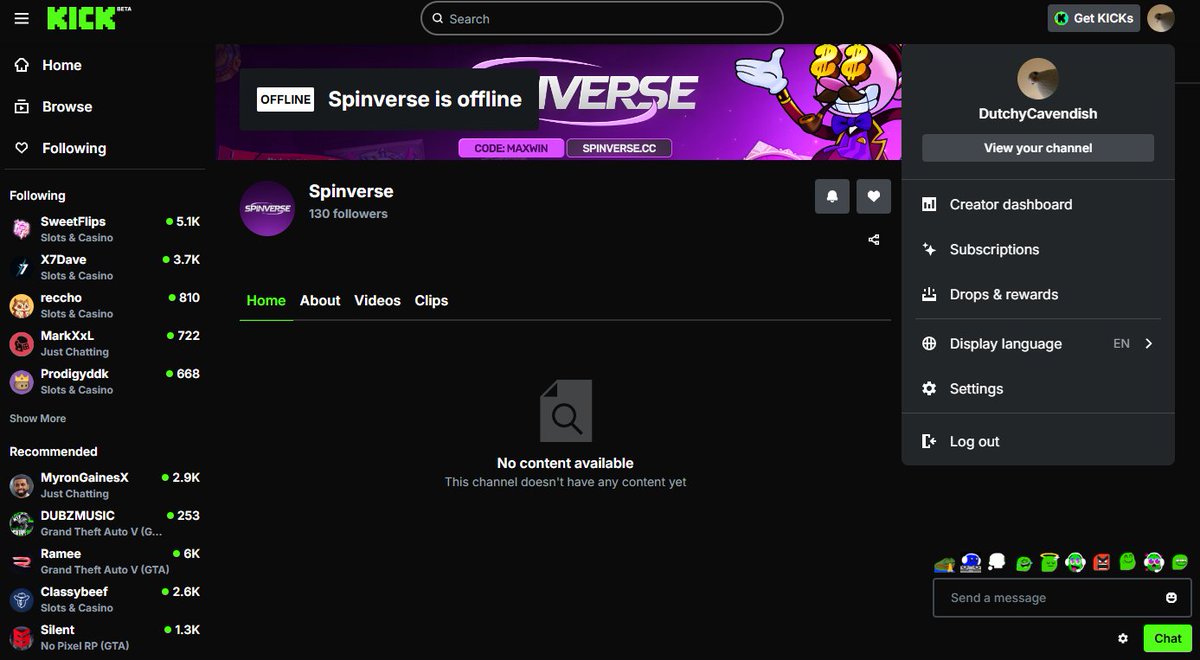The height and width of the screenshot is (660, 1200).
Task: Click SPINVERSE.CC link in banner
Action: point(619,148)
